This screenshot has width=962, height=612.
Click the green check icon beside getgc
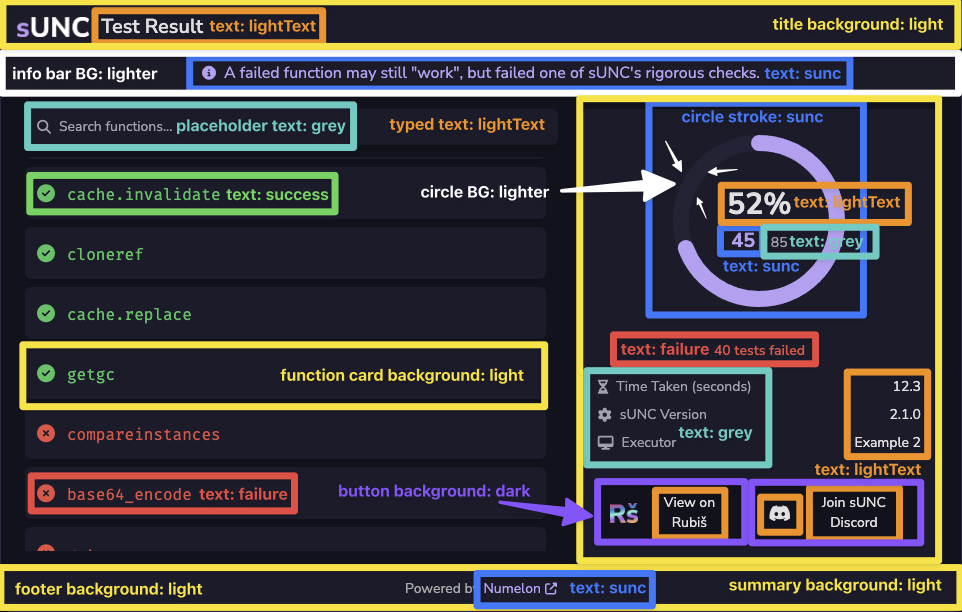click(46, 373)
